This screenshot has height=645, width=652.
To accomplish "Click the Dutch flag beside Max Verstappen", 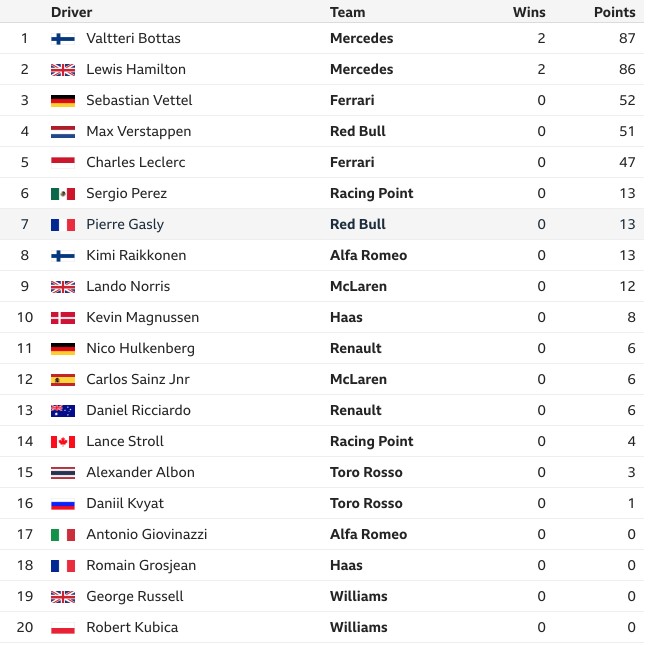I will [63, 132].
